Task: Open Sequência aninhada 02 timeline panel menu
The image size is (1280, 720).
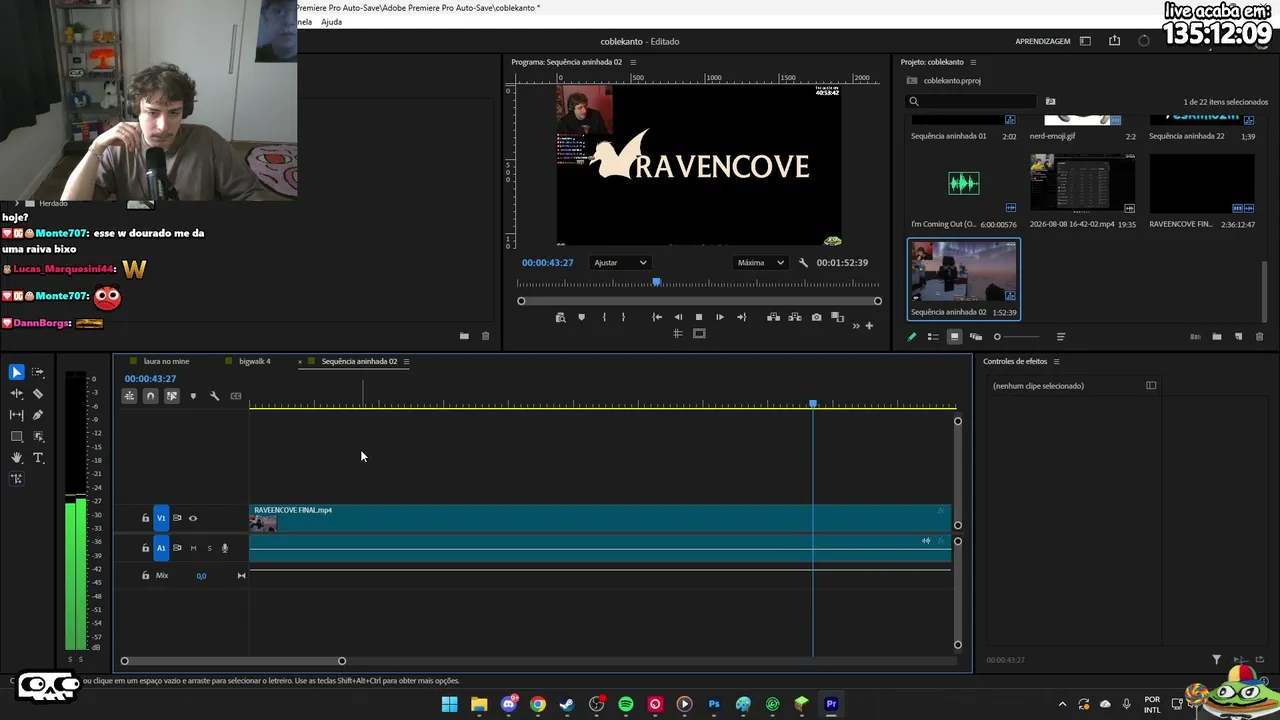Action: (406, 361)
